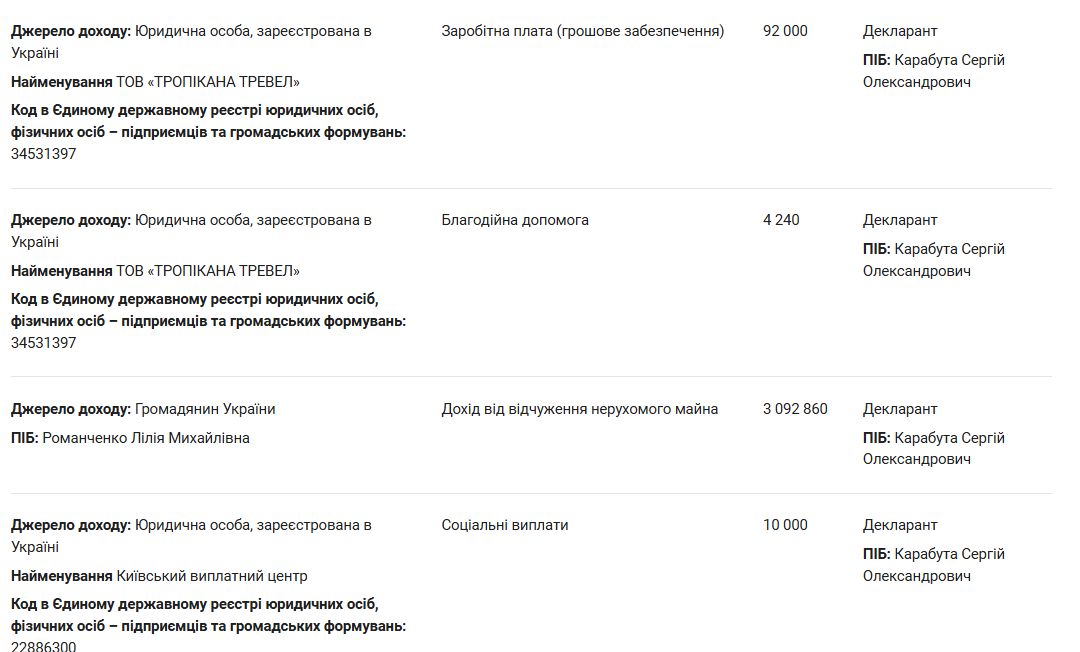Click 'Київський виплатний центр' organization name
The image size is (1080, 652).
[x=212, y=576]
